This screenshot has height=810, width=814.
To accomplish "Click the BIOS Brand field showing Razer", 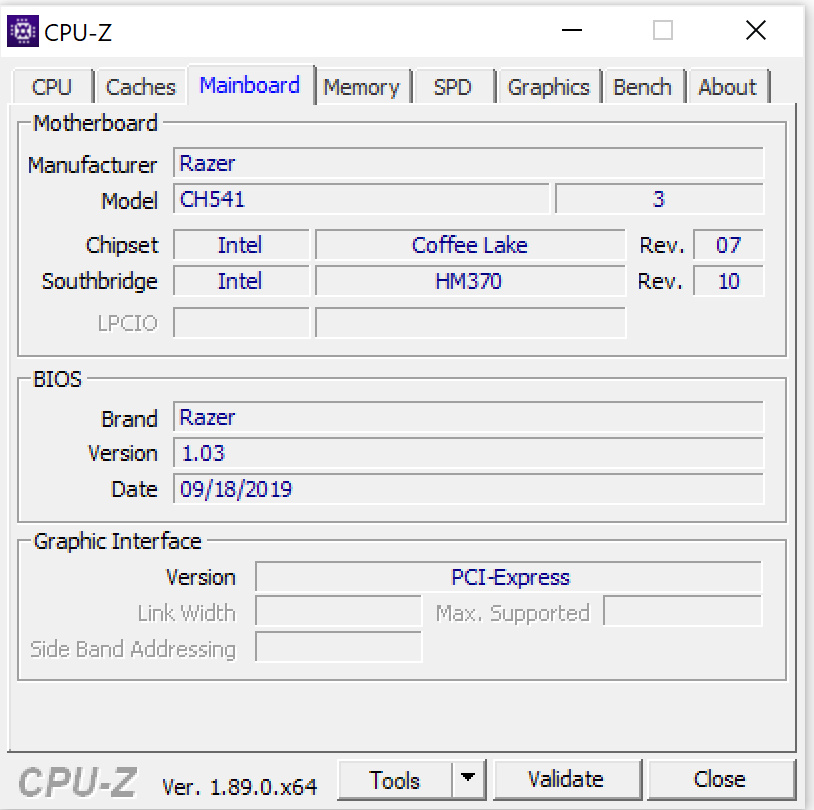I will [468, 417].
